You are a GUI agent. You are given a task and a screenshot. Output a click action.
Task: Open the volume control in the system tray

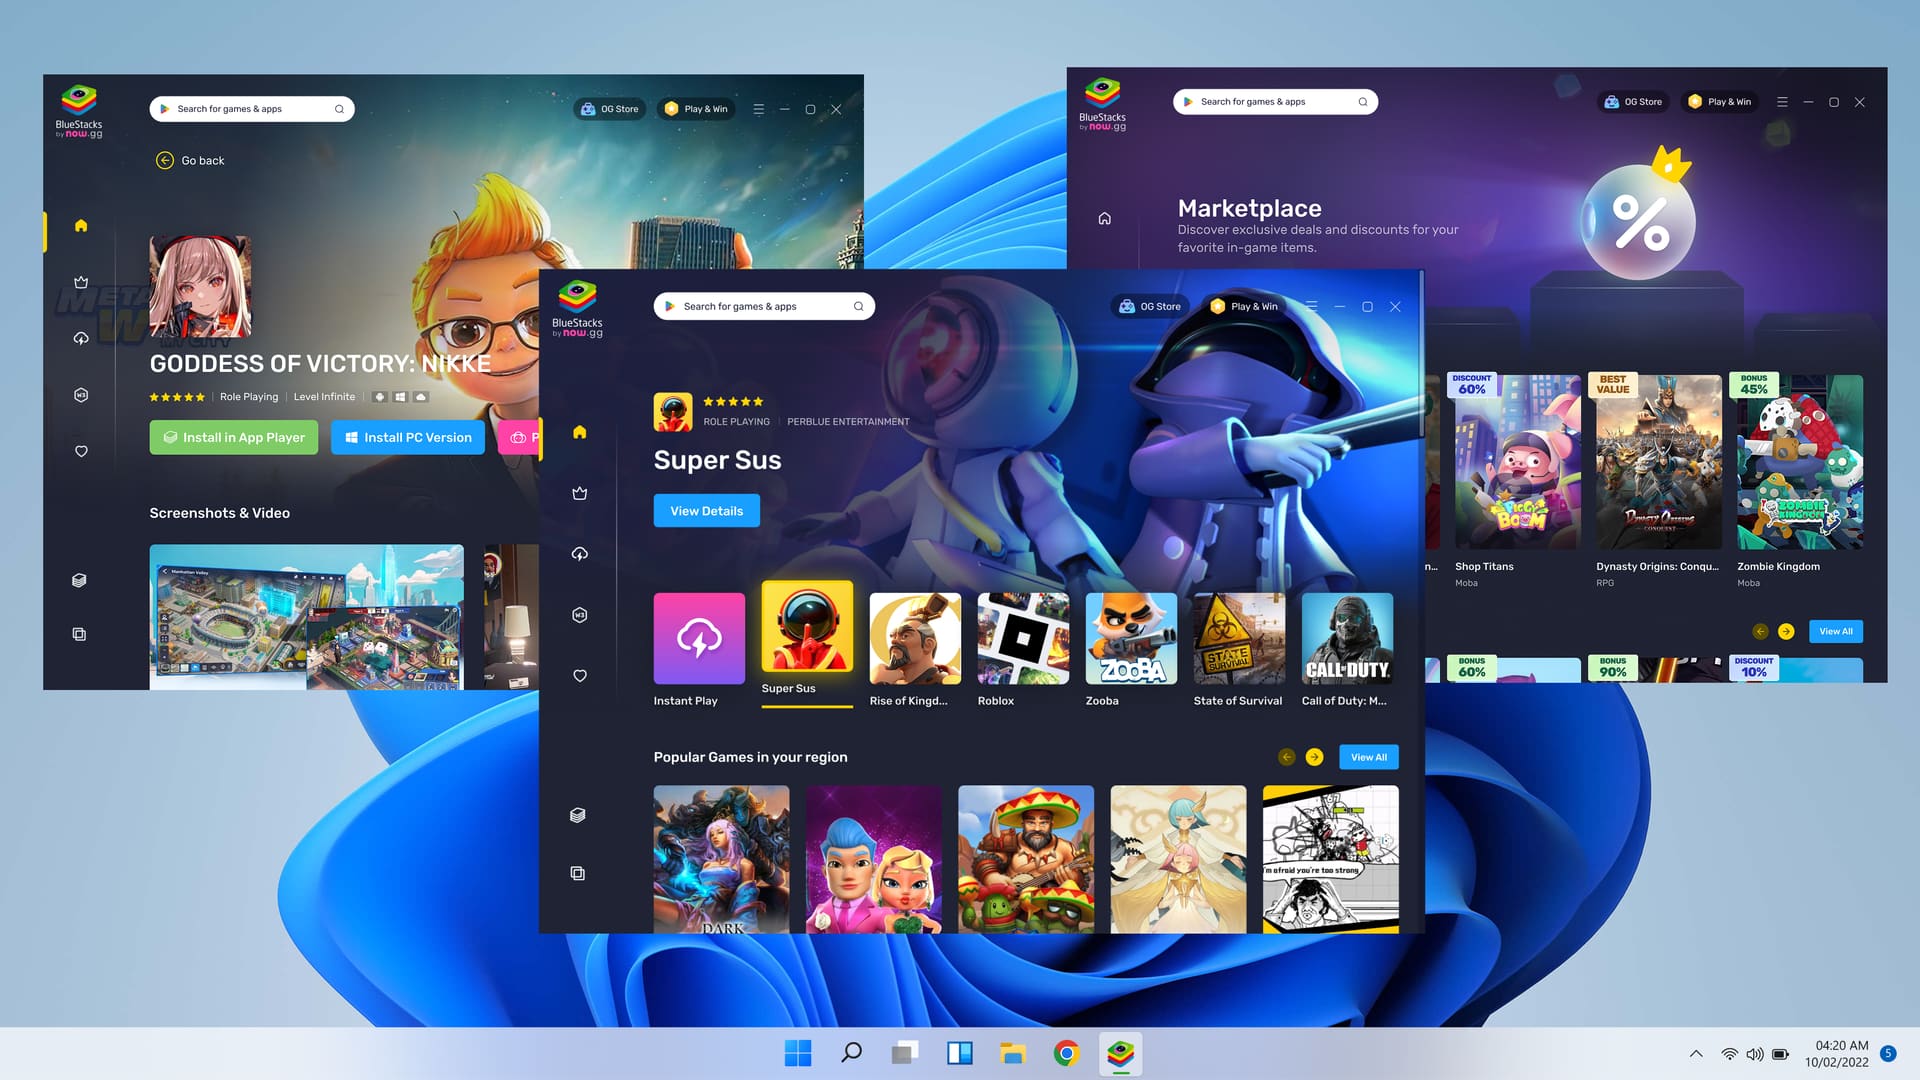[1755, 1054]
